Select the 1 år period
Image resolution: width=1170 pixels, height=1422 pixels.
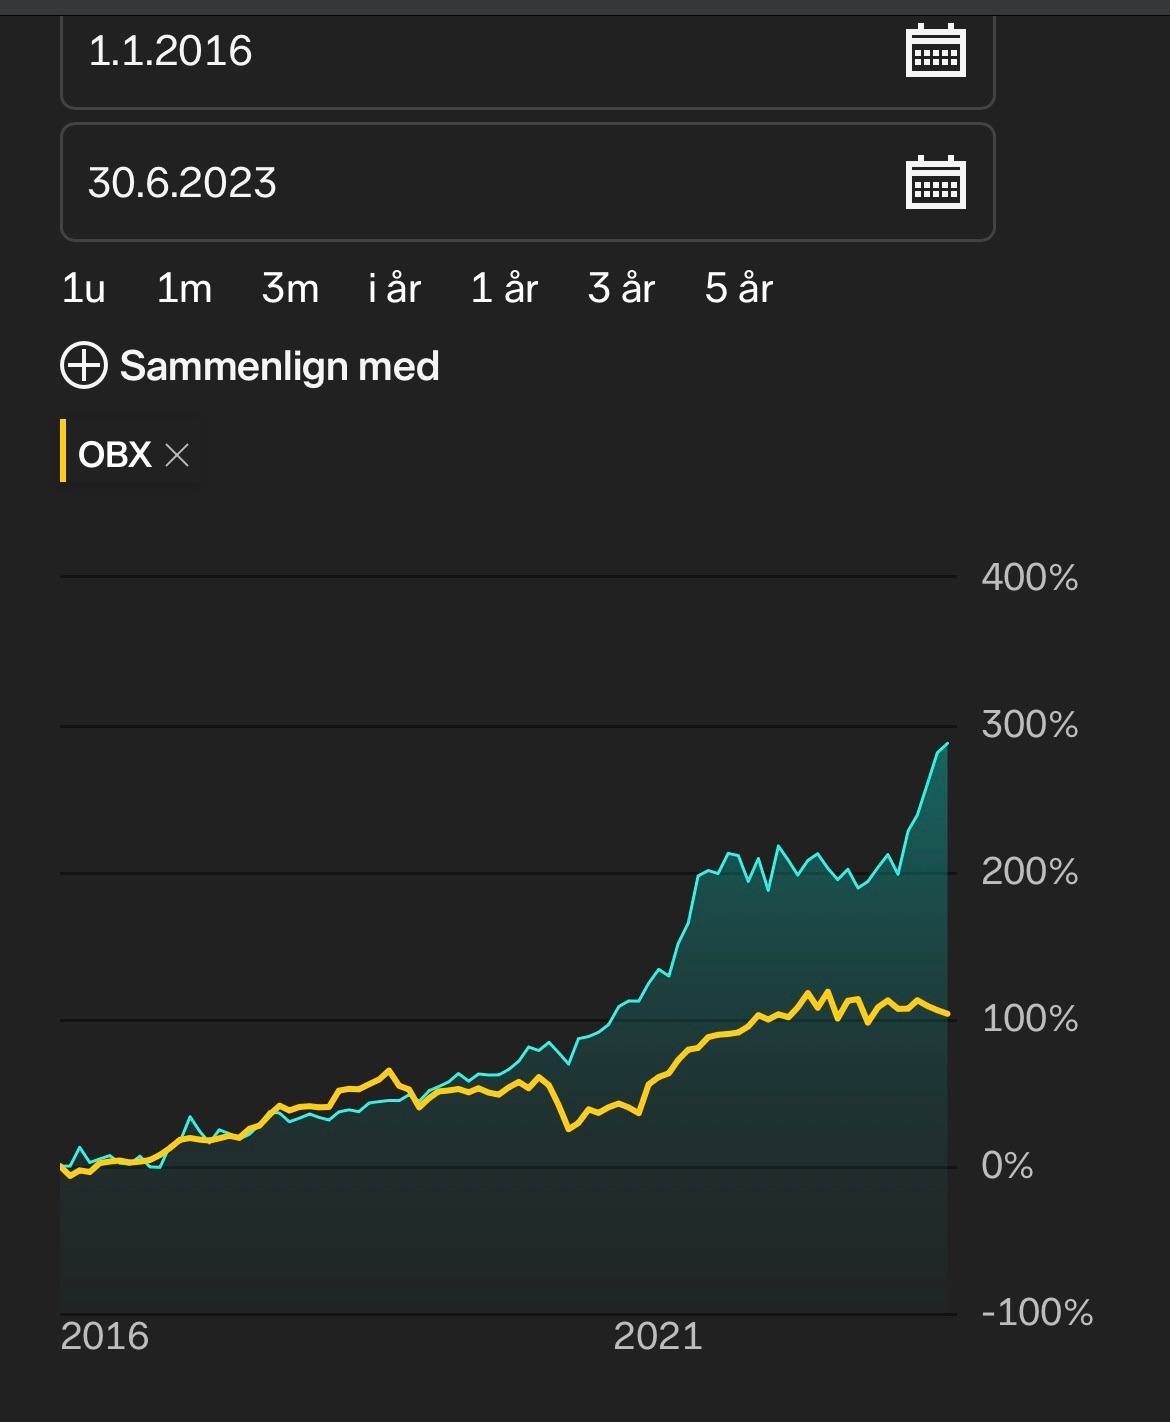coord(505,289)
